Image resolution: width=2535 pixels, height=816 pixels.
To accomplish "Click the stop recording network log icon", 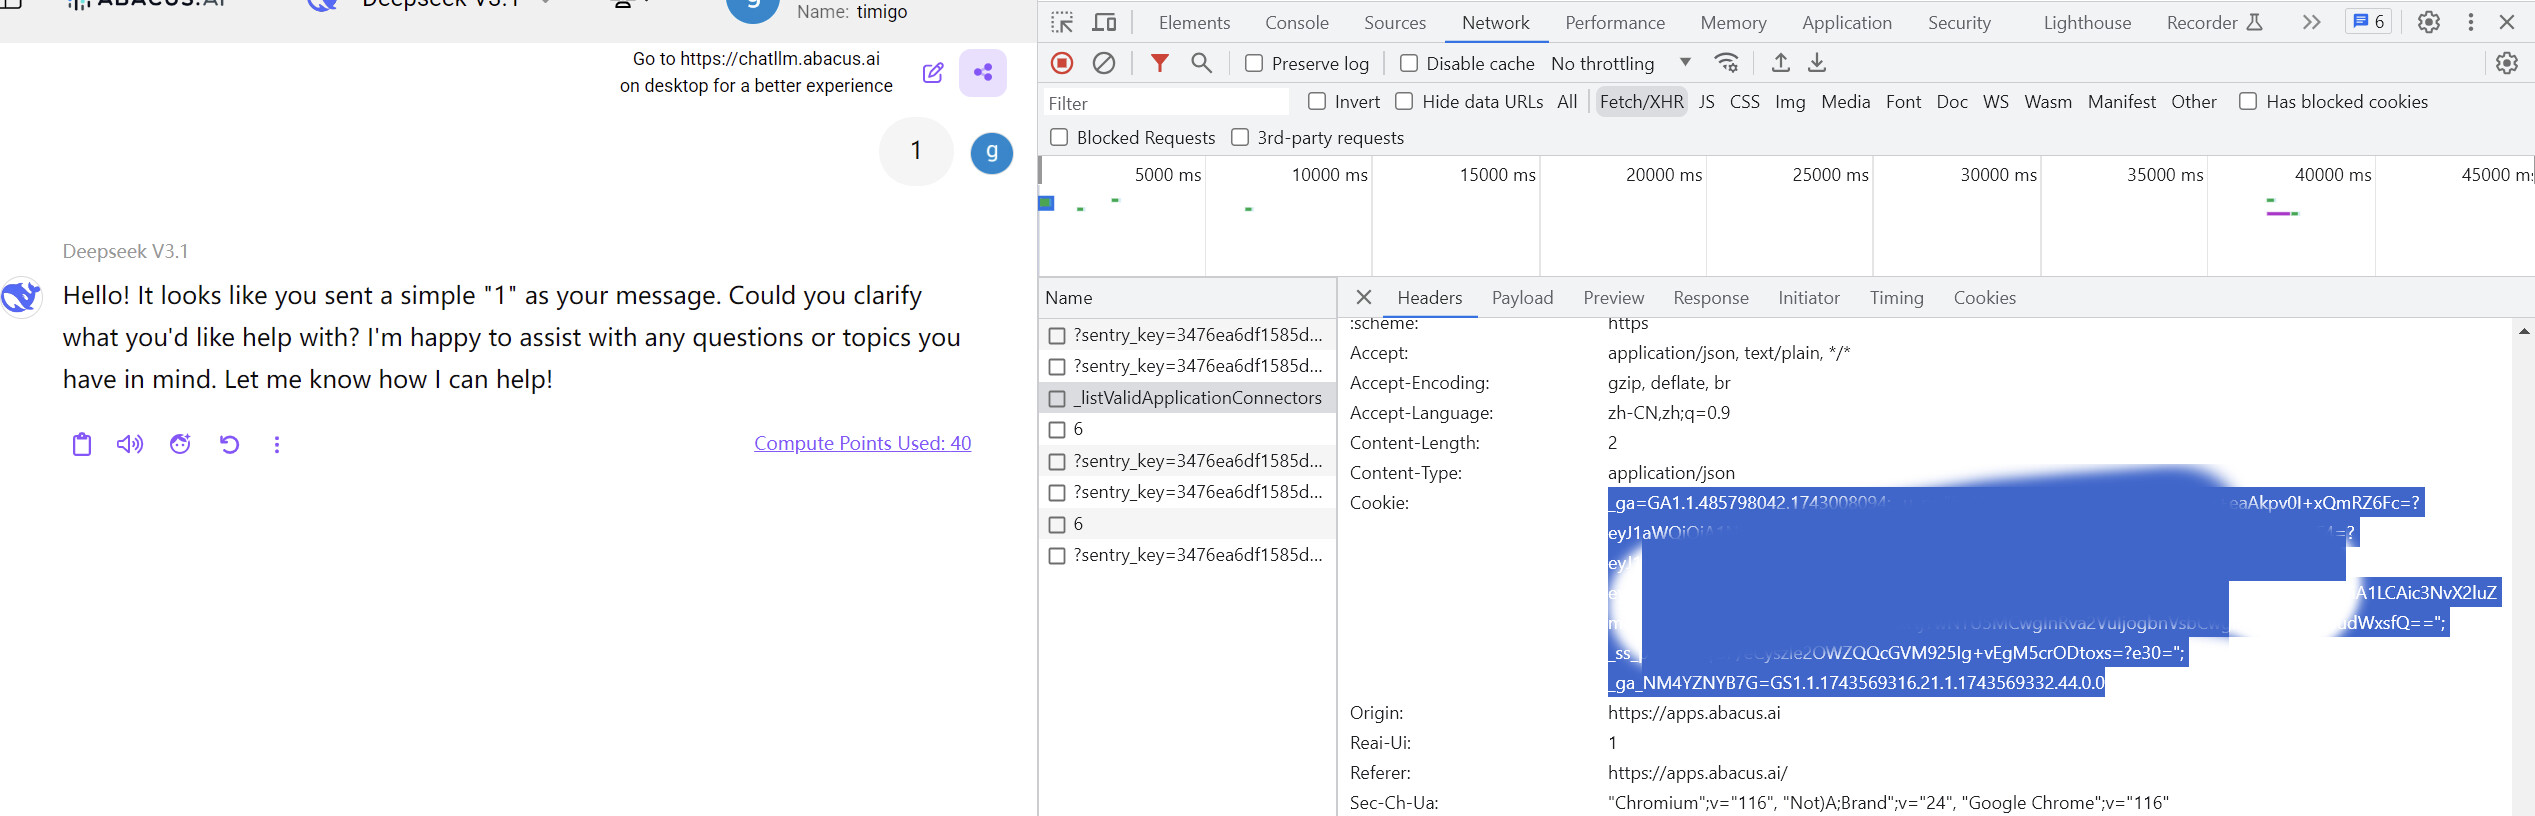I will click(x=1062, y=63).
